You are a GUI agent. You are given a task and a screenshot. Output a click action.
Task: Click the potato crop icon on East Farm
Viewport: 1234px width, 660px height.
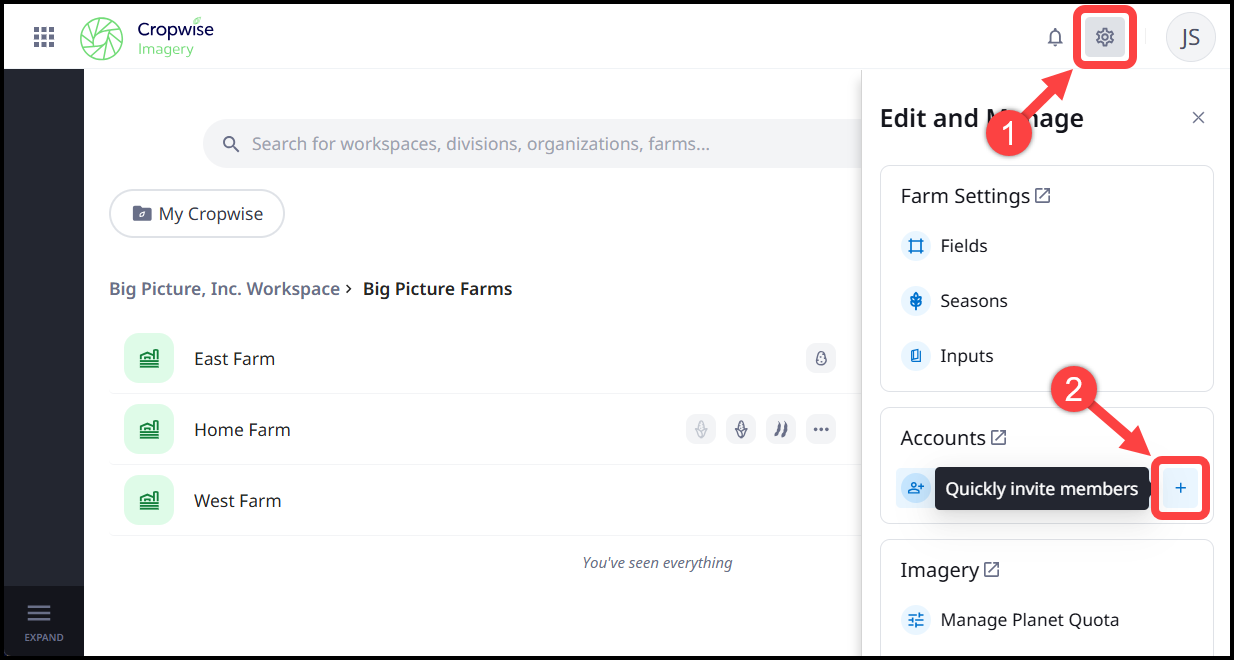(x=821, y=358)
